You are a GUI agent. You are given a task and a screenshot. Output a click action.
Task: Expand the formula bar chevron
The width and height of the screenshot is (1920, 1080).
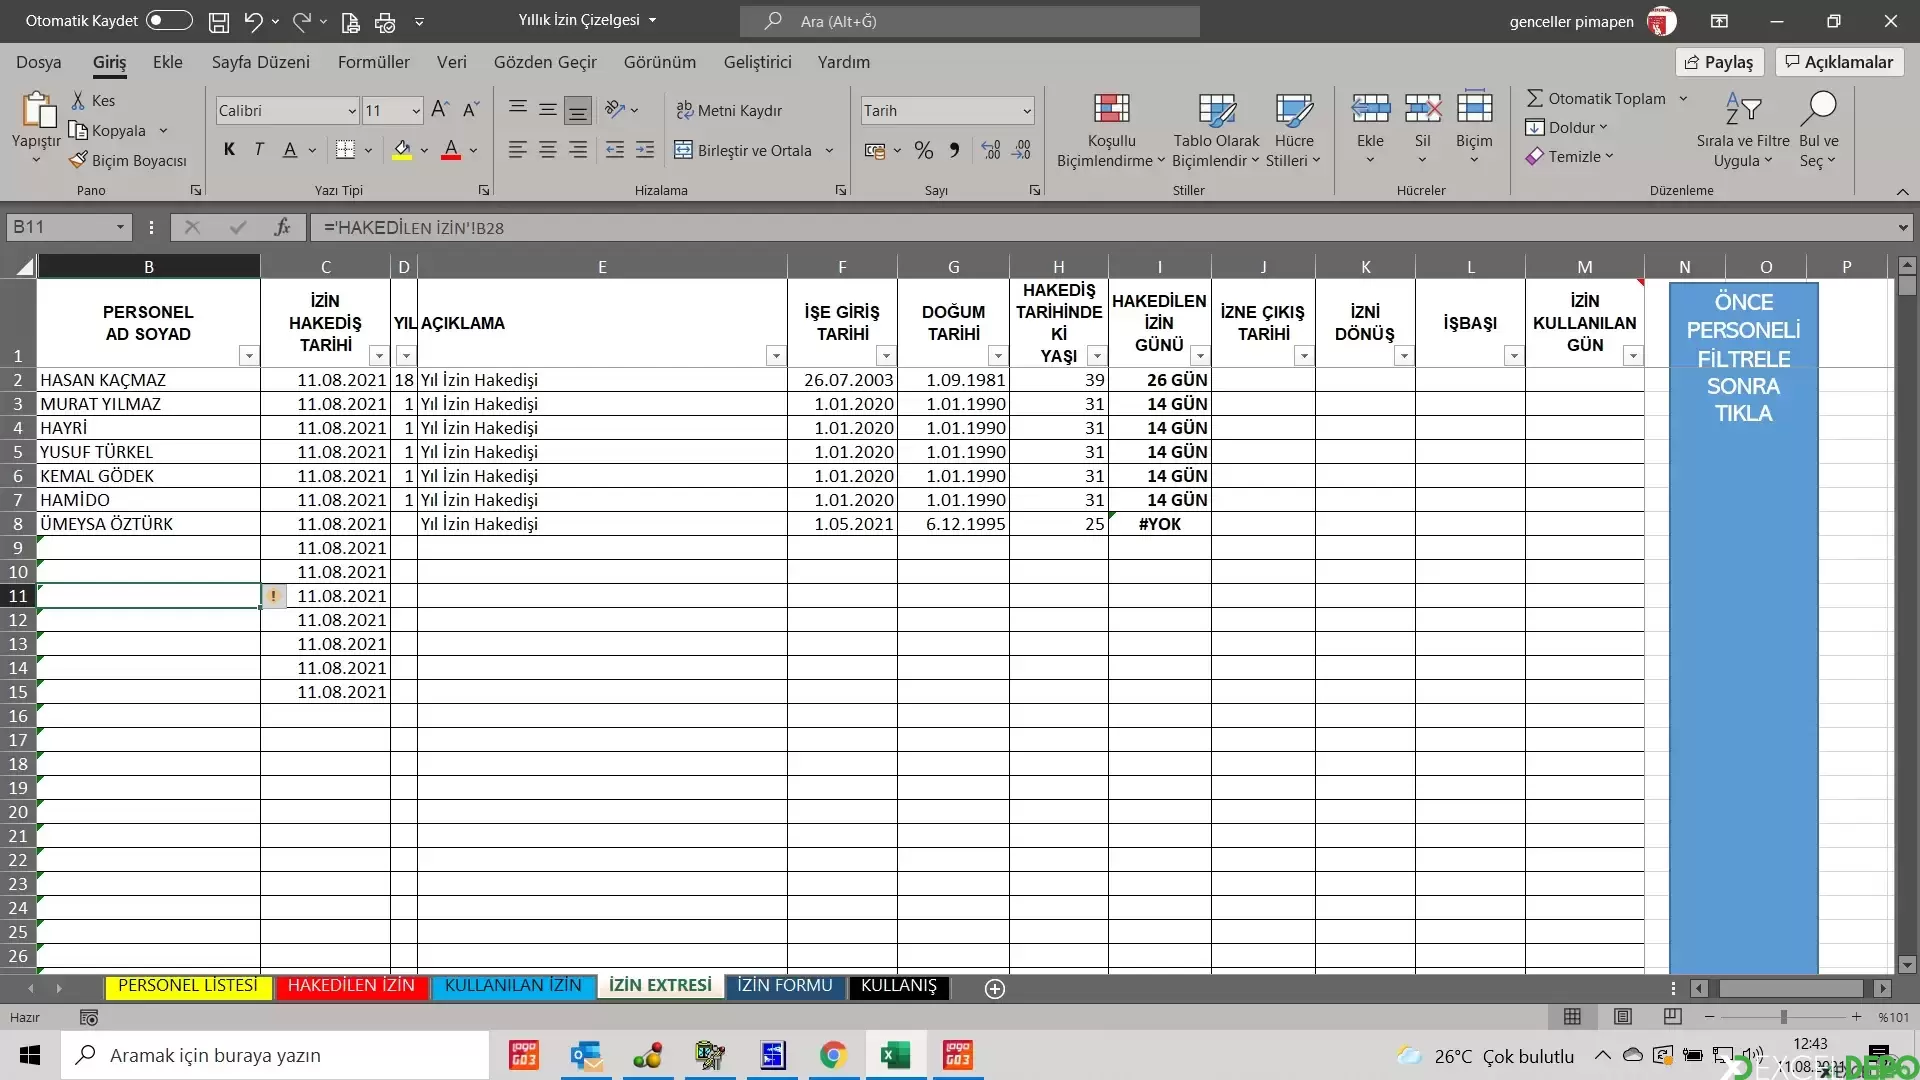tap(1903, 228)
